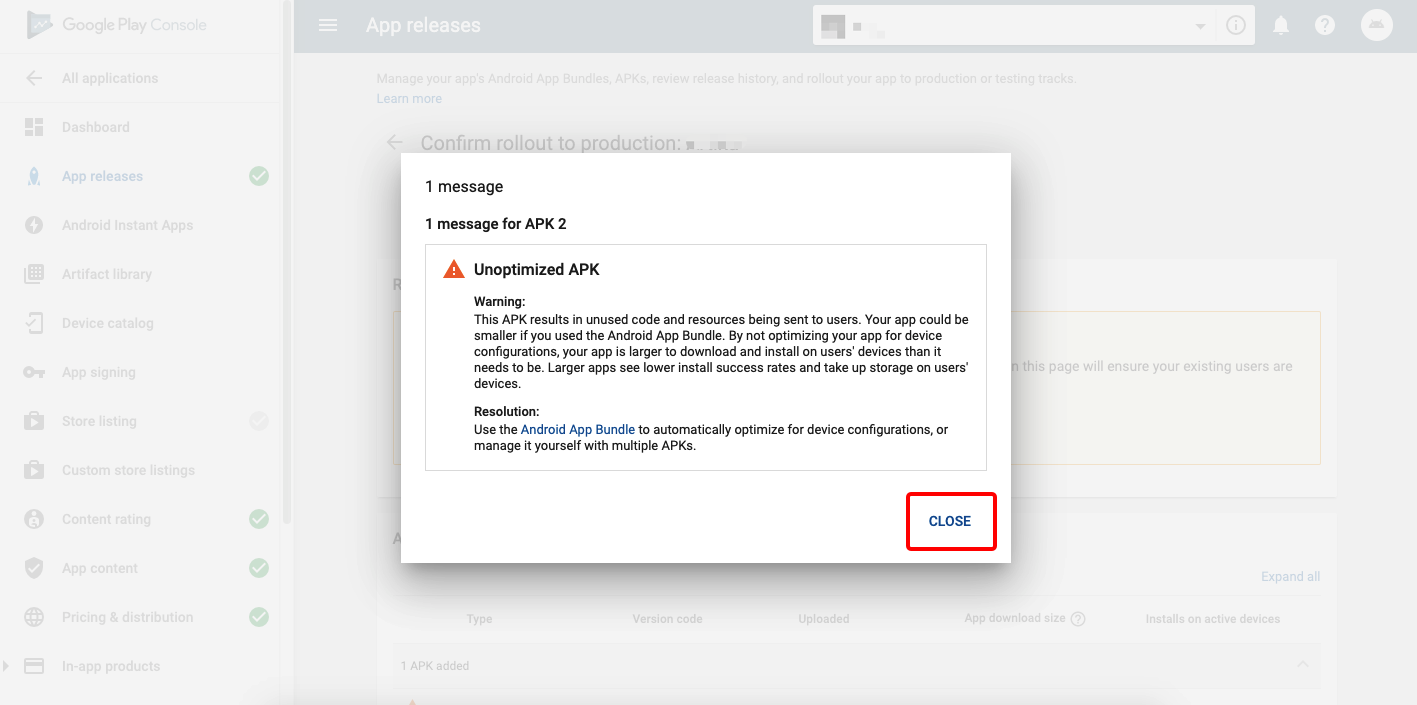Return to All applications
Image resolution: width=1417 pixels, height=705 pixels.
[109, 78]
